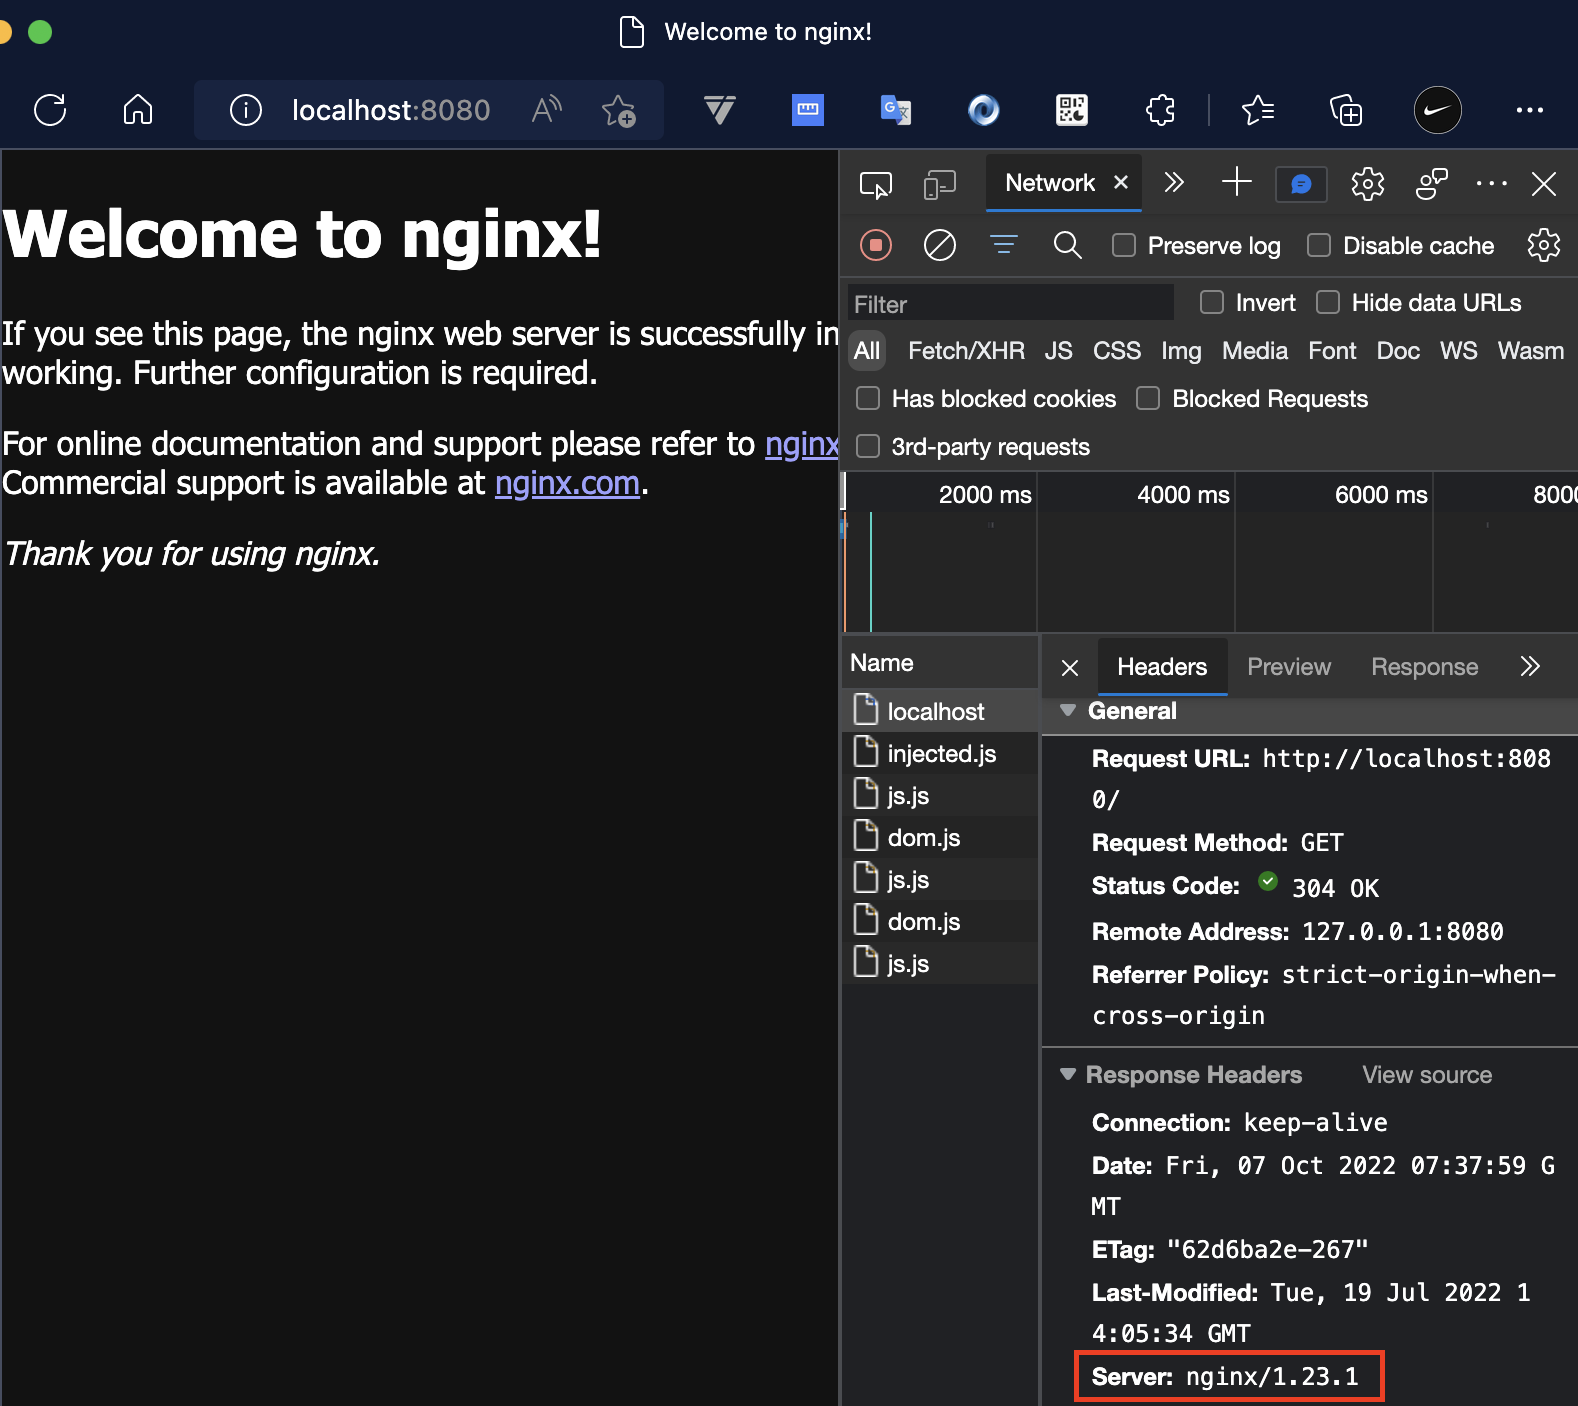The height and width of the screenshot is (1406, 1578).
Task: Check the Disable cache option
Action: tap(1319, 246)
